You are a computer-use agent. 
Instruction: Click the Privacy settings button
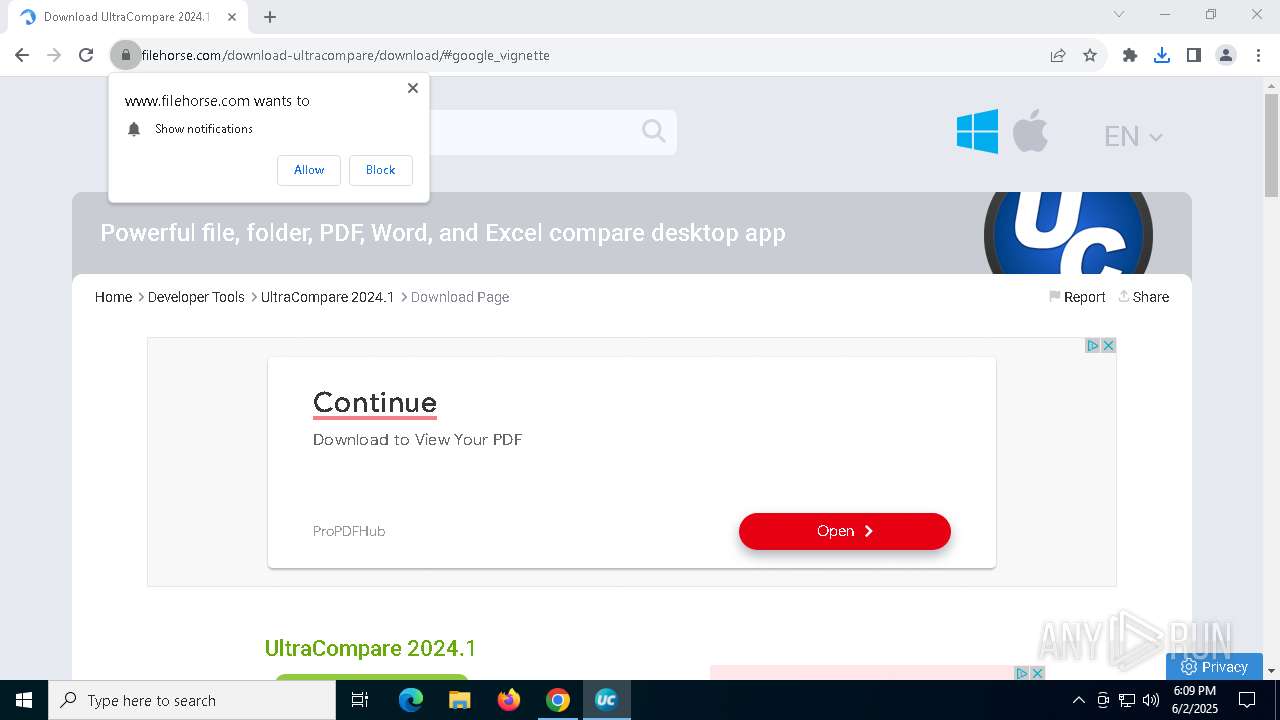(x=1214, y=667)
